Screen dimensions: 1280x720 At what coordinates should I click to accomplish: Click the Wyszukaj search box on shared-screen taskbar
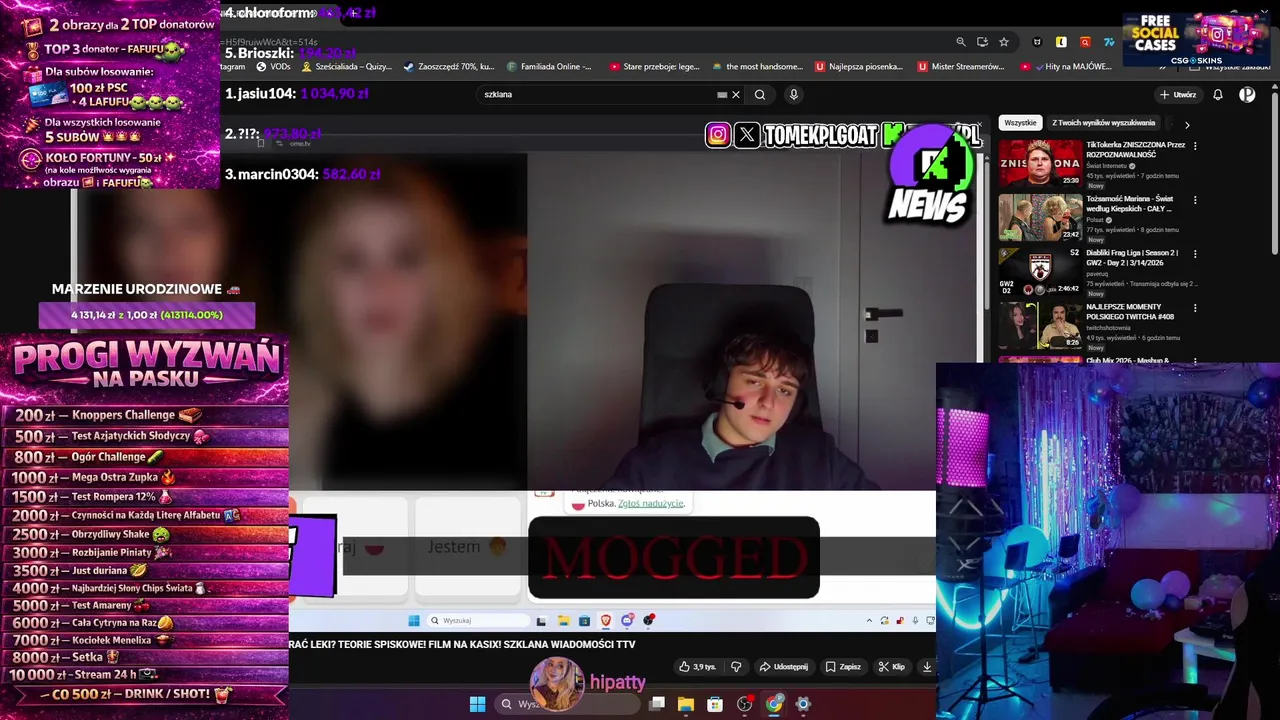477,621
